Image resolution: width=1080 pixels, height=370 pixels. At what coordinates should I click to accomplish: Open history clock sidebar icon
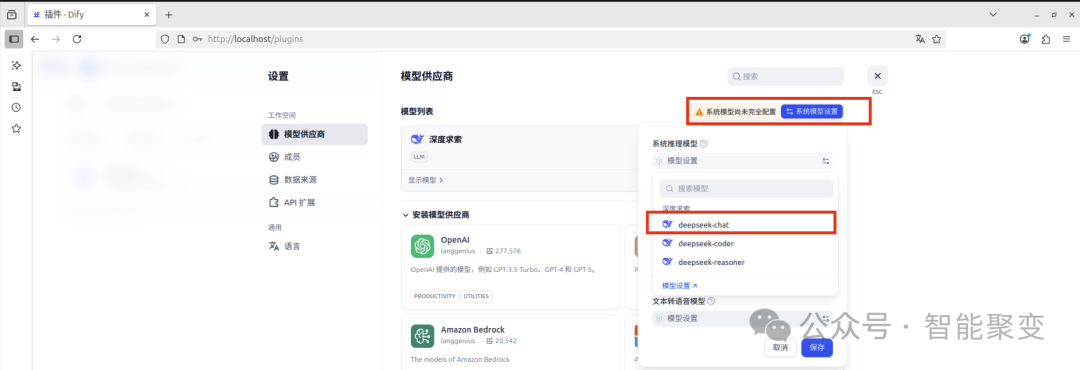[x=16, y=107]
